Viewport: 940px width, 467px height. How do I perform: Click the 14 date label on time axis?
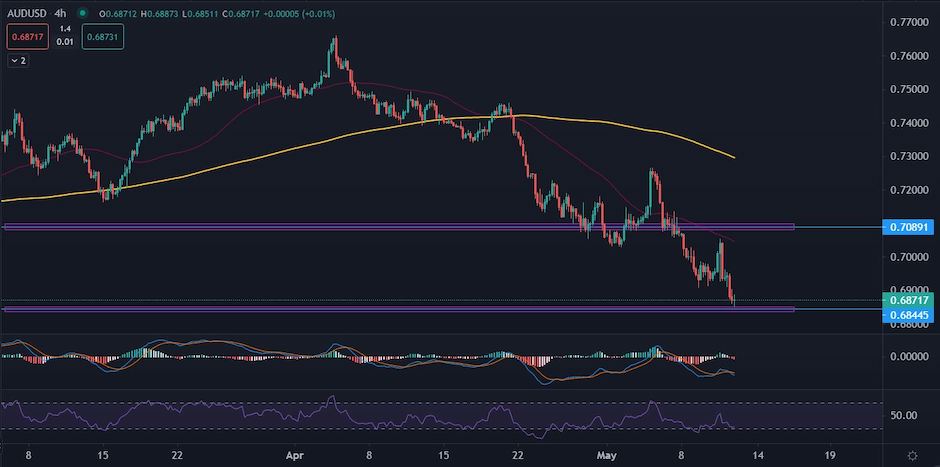point(757,455)
